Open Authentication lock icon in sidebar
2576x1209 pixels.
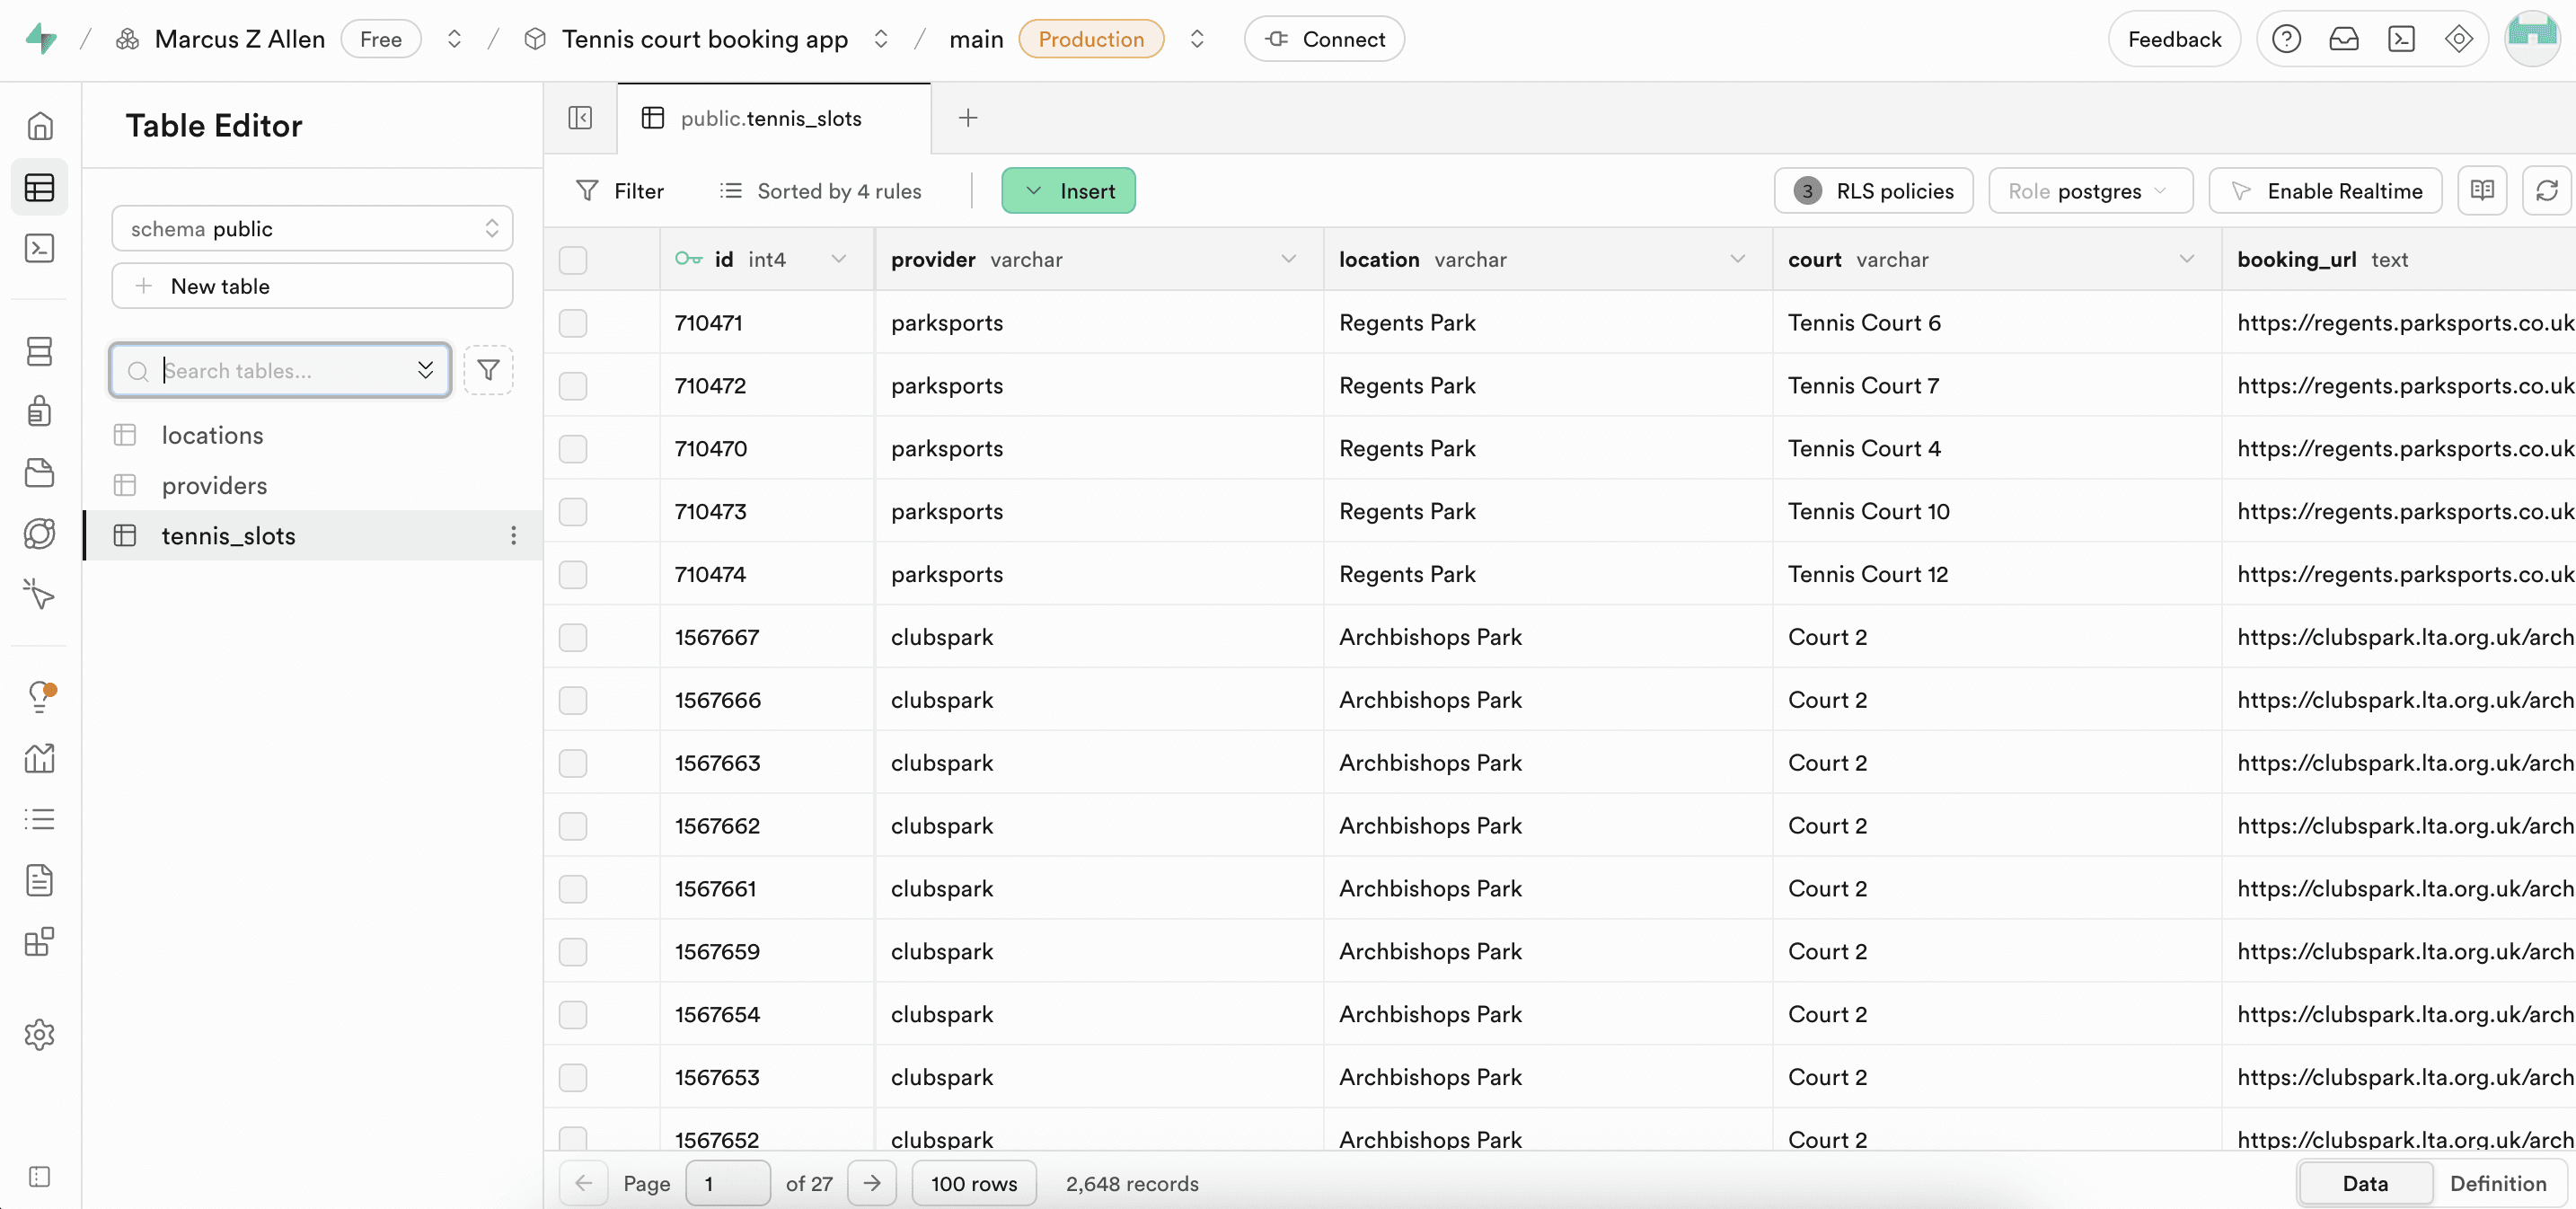tap(40, 411)
